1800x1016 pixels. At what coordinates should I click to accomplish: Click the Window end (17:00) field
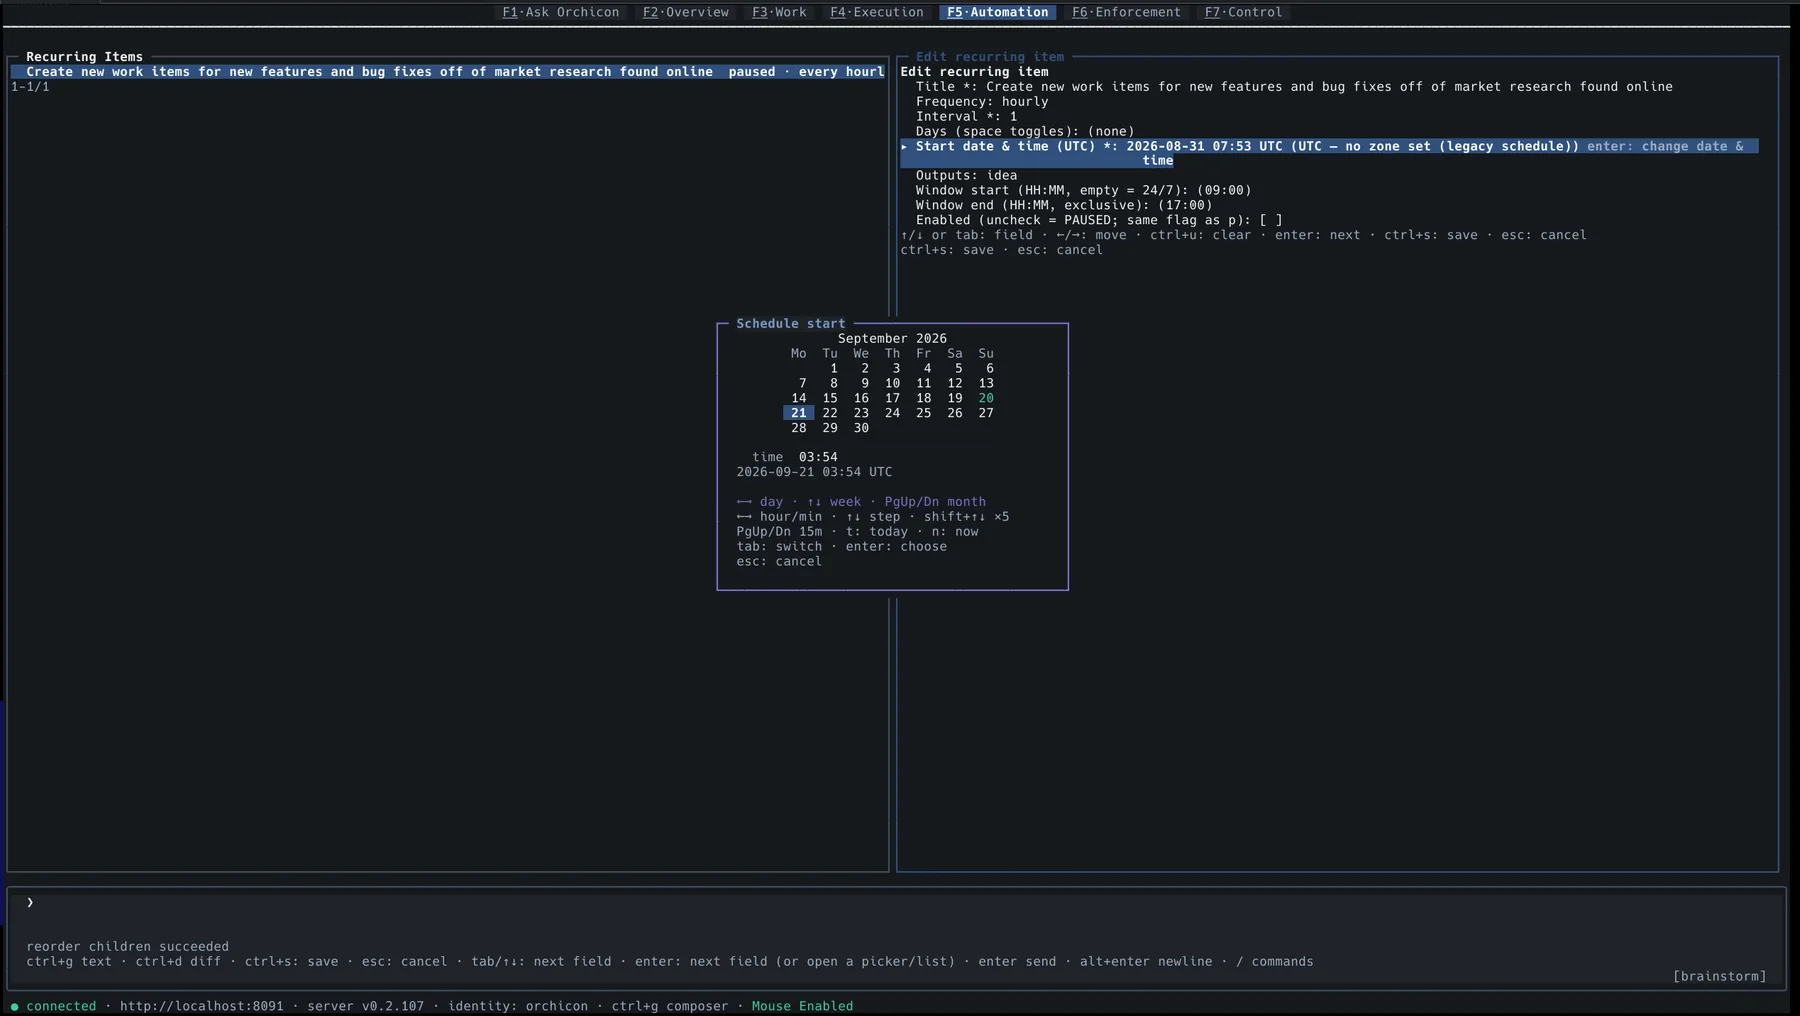coord(1064,206)
